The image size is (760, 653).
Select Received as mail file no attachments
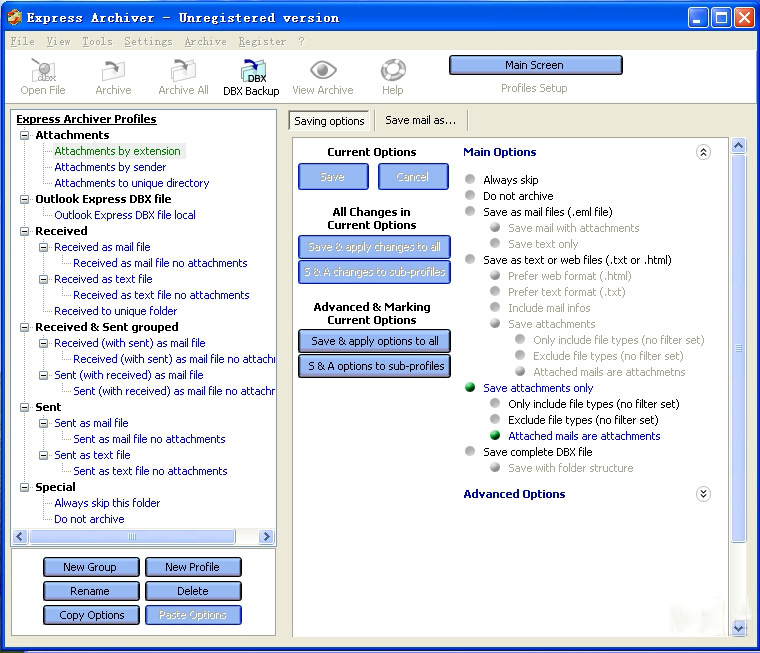[x=160, y=263]
